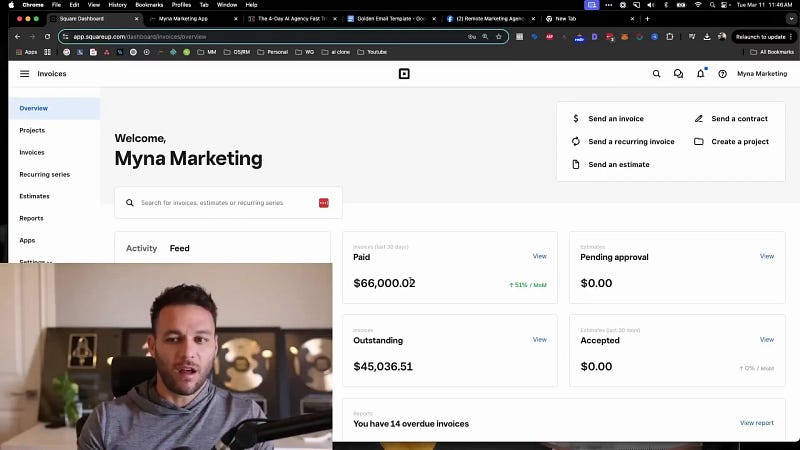This screenshot has height=450, width=800.
Task: Open the Apple menu
Action: click(x=11, y=5)
